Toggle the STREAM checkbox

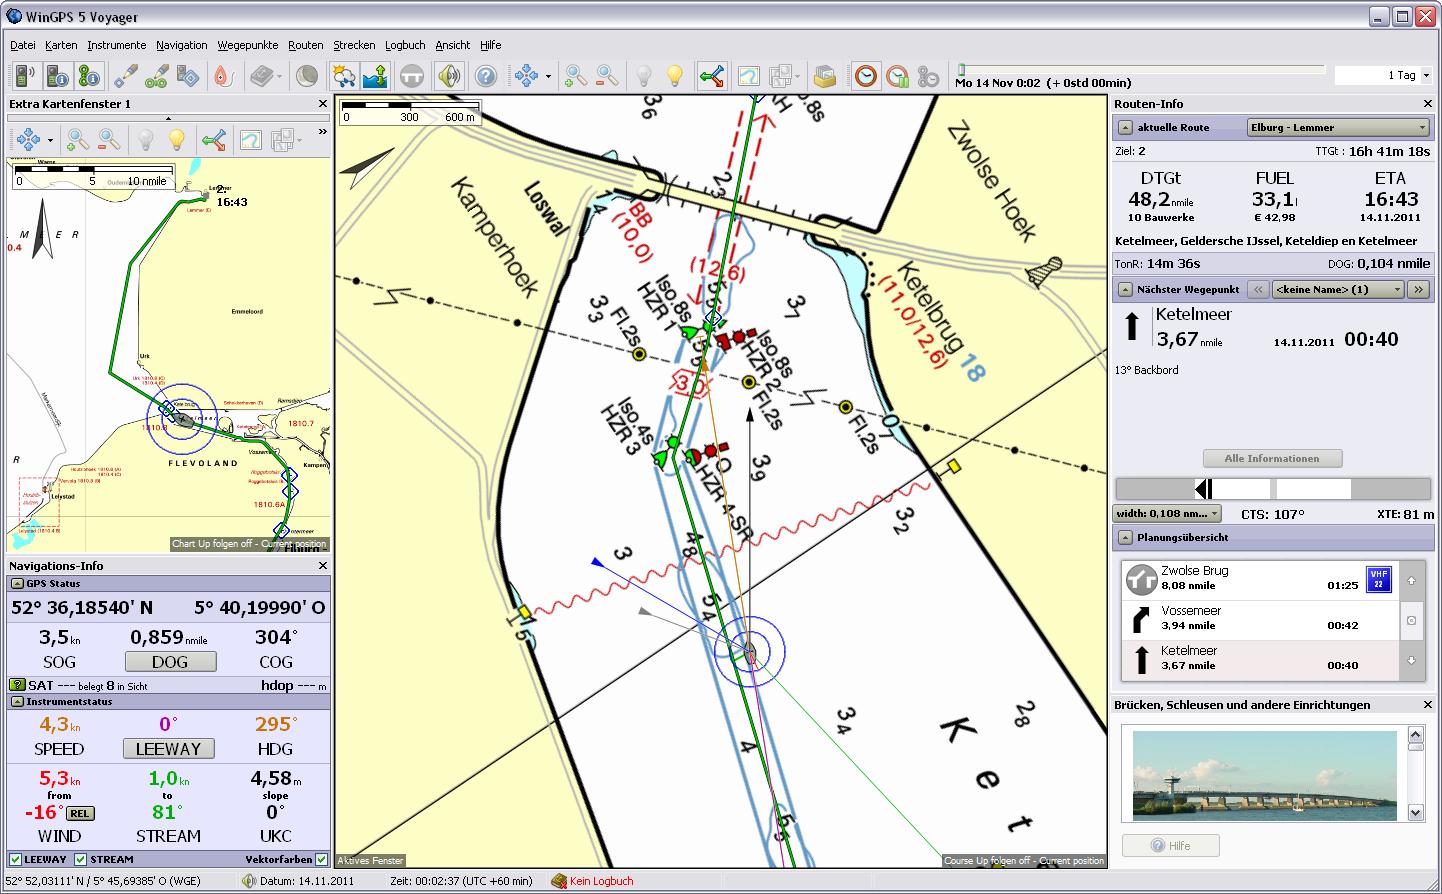pos(81,859)
